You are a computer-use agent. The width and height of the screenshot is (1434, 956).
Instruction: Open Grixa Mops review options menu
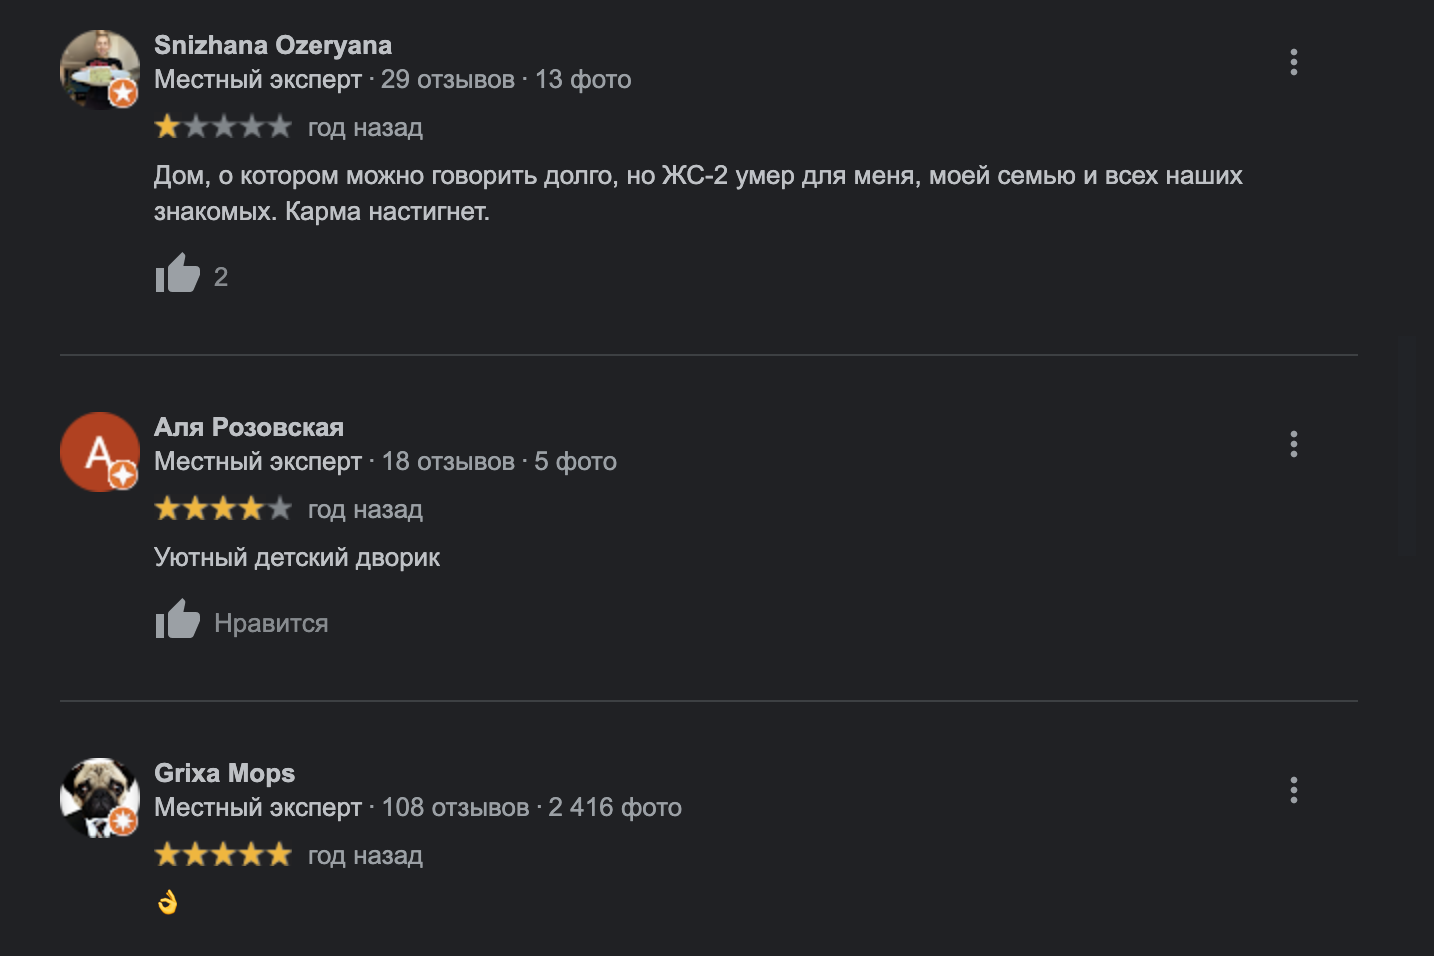(x=1293, y=790)
